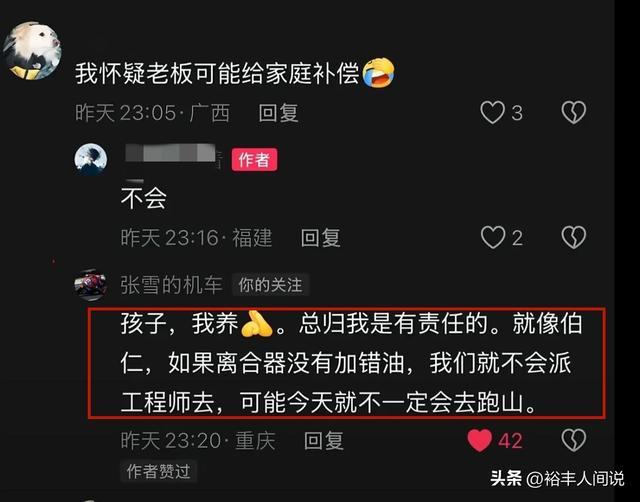This screenshot has width=640, height=502.
Task: Tap the 我怀疑老板可能给家庭补偿 comment text
Action: point(217,74)
